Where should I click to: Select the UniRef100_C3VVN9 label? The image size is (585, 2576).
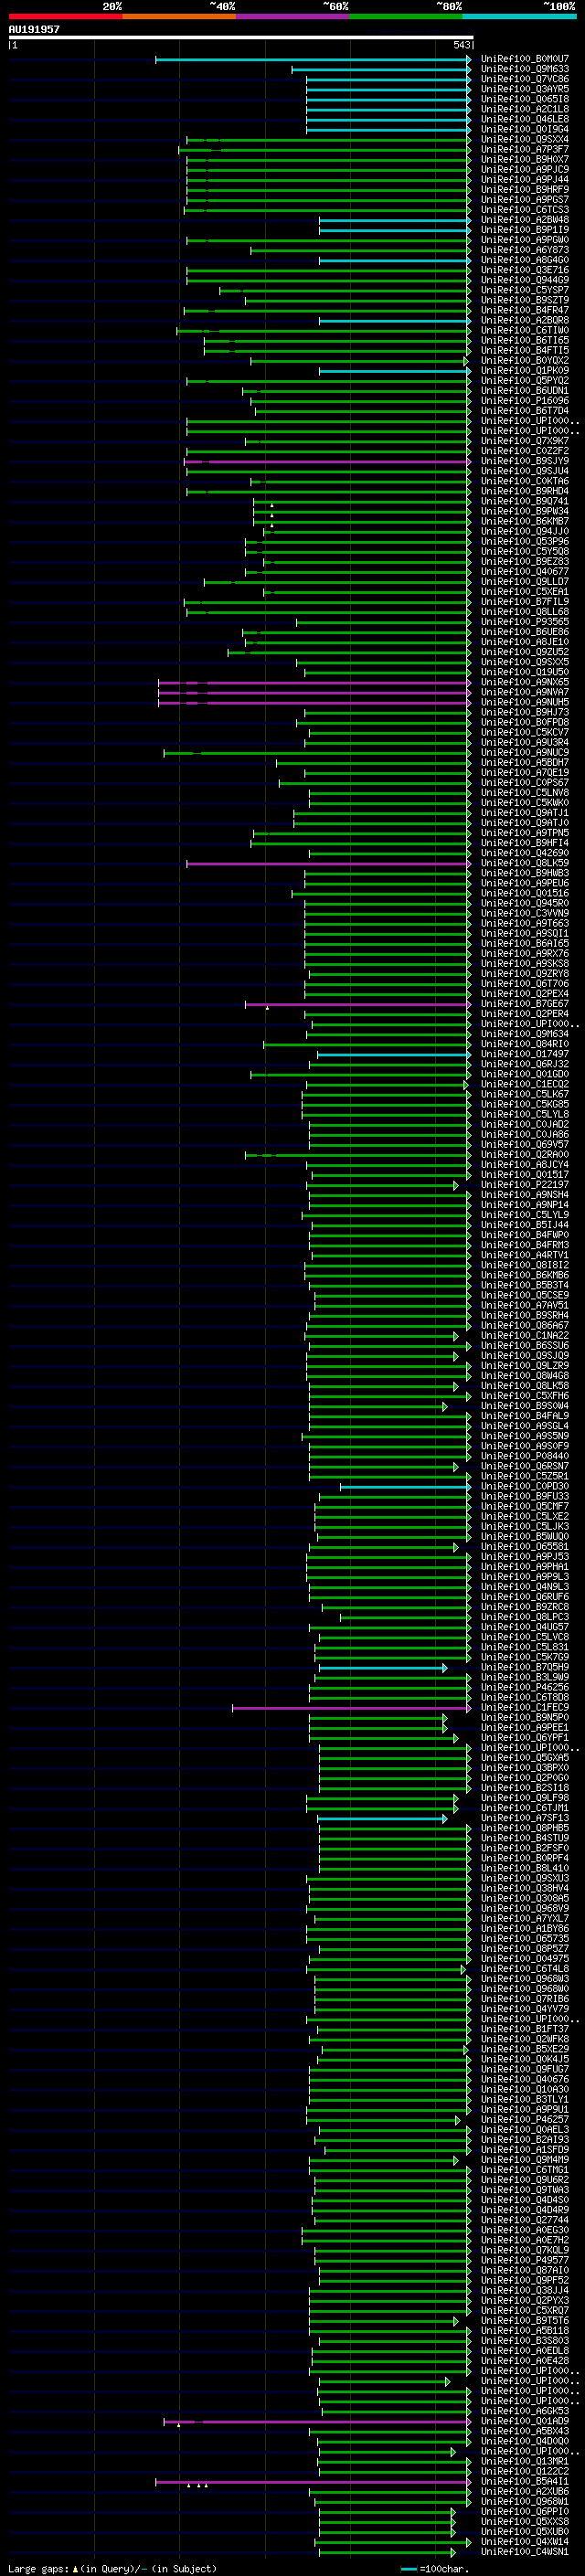[524, 913]
